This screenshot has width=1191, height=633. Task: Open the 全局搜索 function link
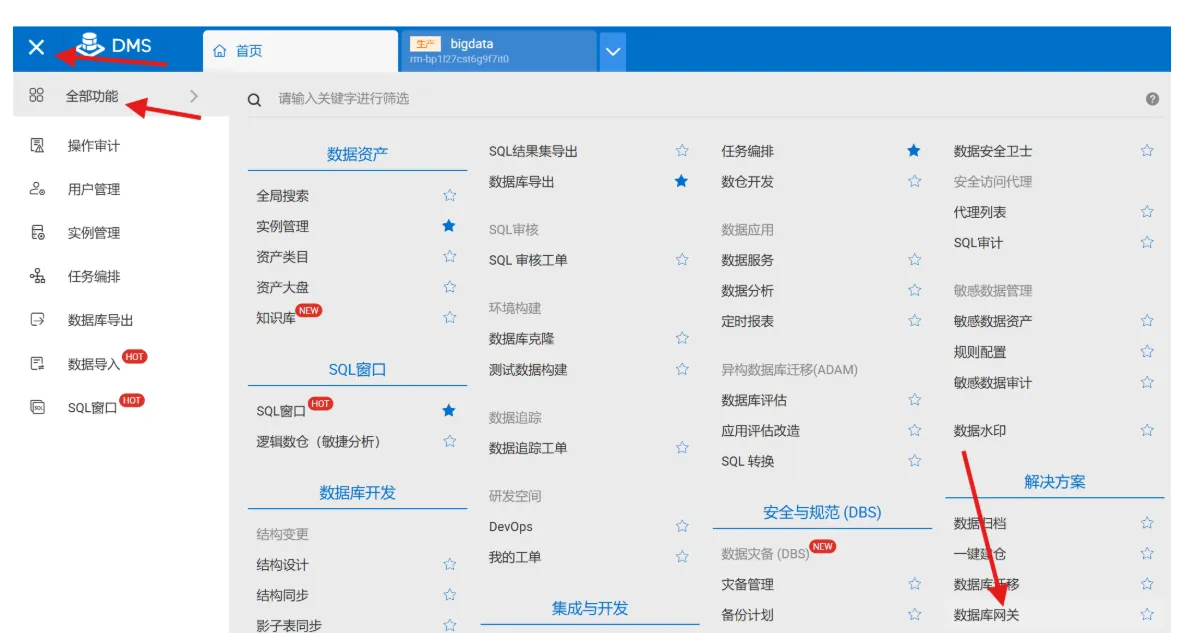283,196
